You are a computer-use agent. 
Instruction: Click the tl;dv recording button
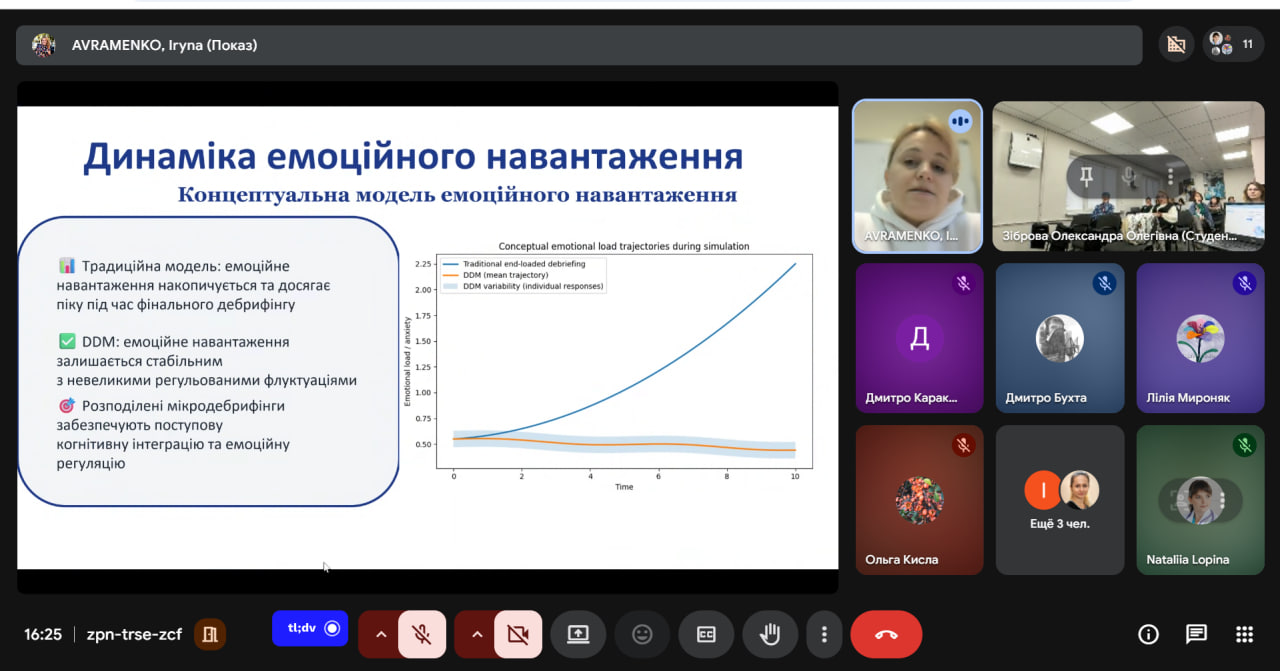click(x=310, y=628)
